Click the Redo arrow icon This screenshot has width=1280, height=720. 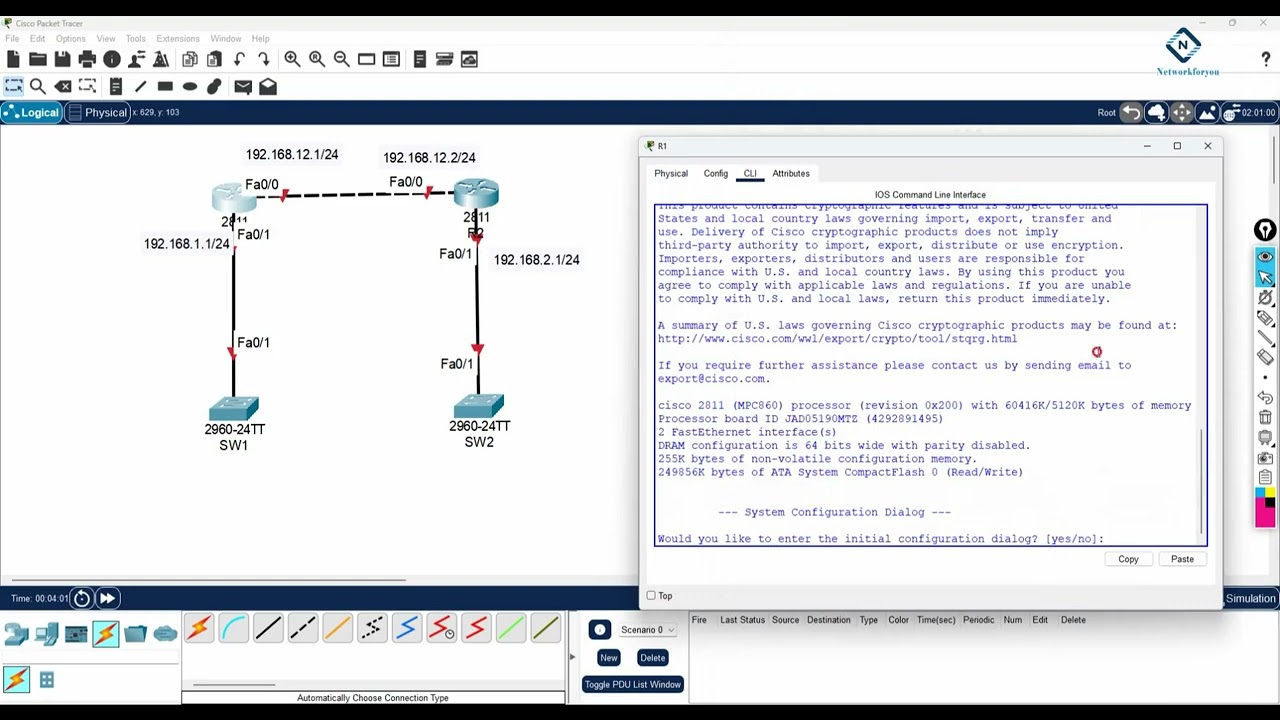(x=264, y=60)
